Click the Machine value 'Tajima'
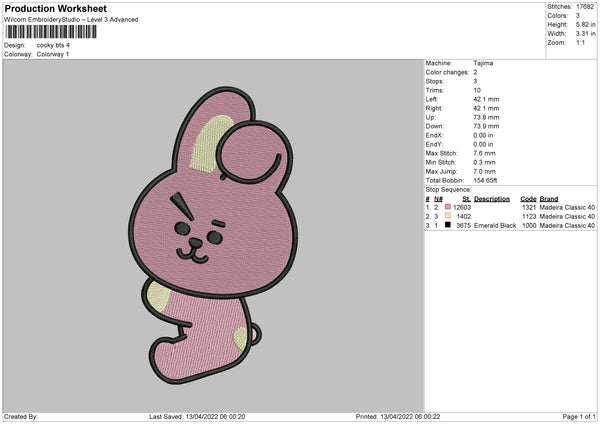Viewport: 600px width, 424px height. coord(483,63)
